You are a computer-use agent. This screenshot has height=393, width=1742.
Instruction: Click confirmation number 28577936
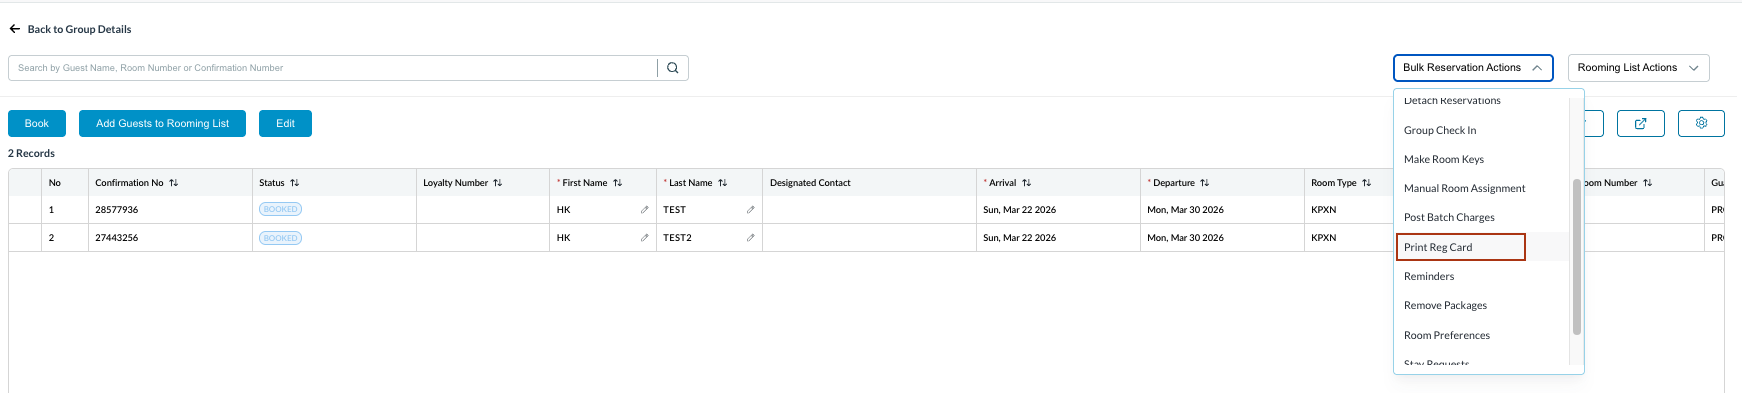pos(117,210)
